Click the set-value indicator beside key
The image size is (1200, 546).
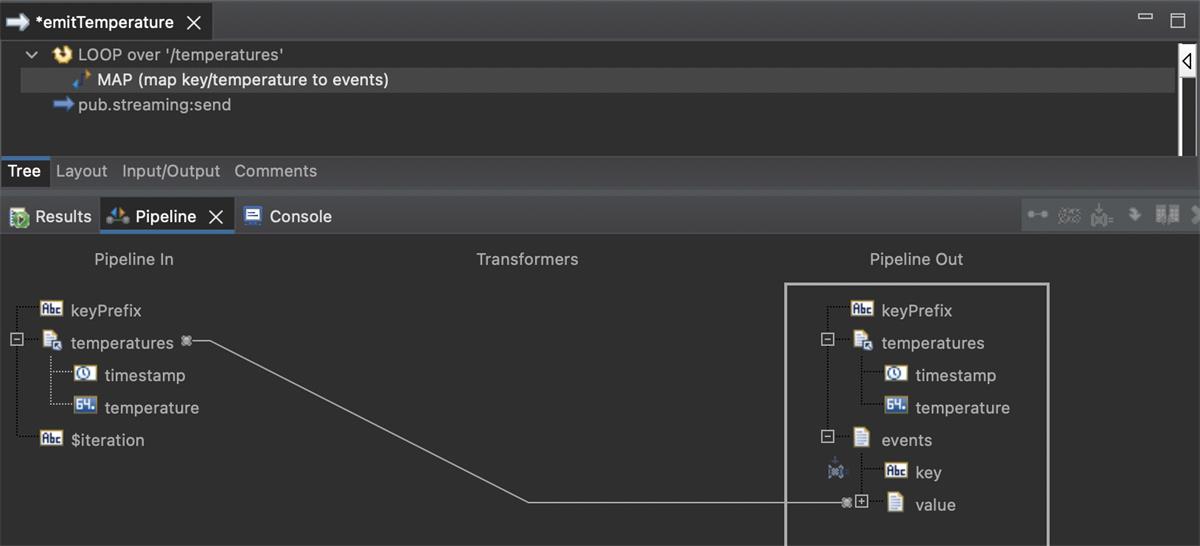836,468
